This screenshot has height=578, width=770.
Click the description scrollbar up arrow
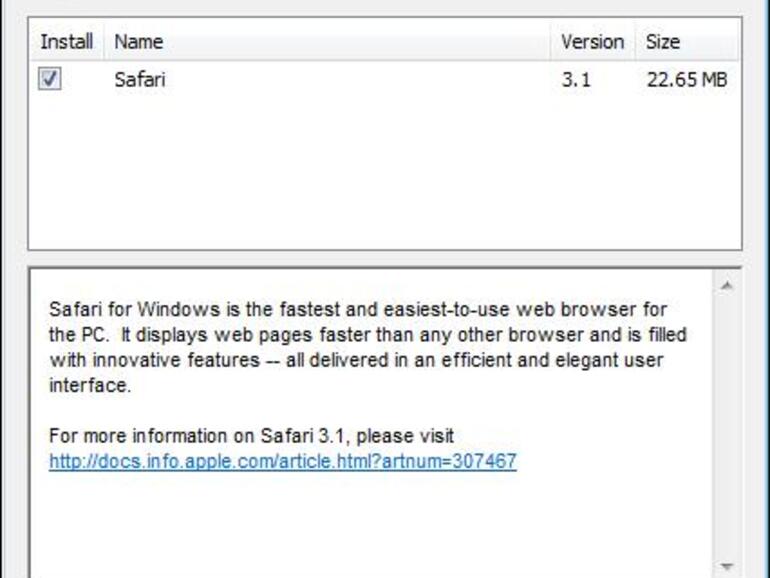[727, 286]
